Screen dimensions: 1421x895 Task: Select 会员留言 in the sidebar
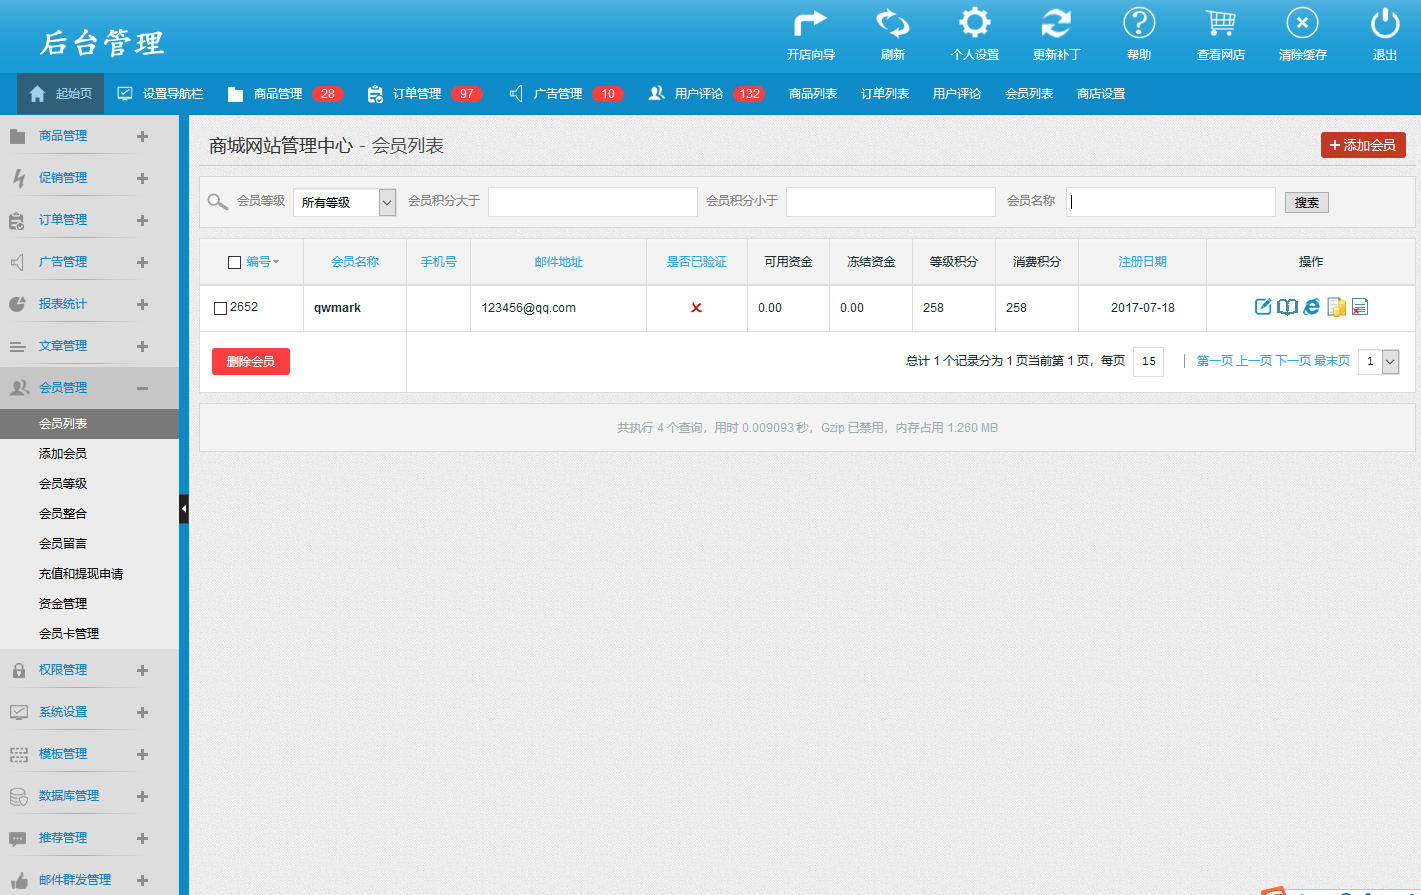point(63,544)
